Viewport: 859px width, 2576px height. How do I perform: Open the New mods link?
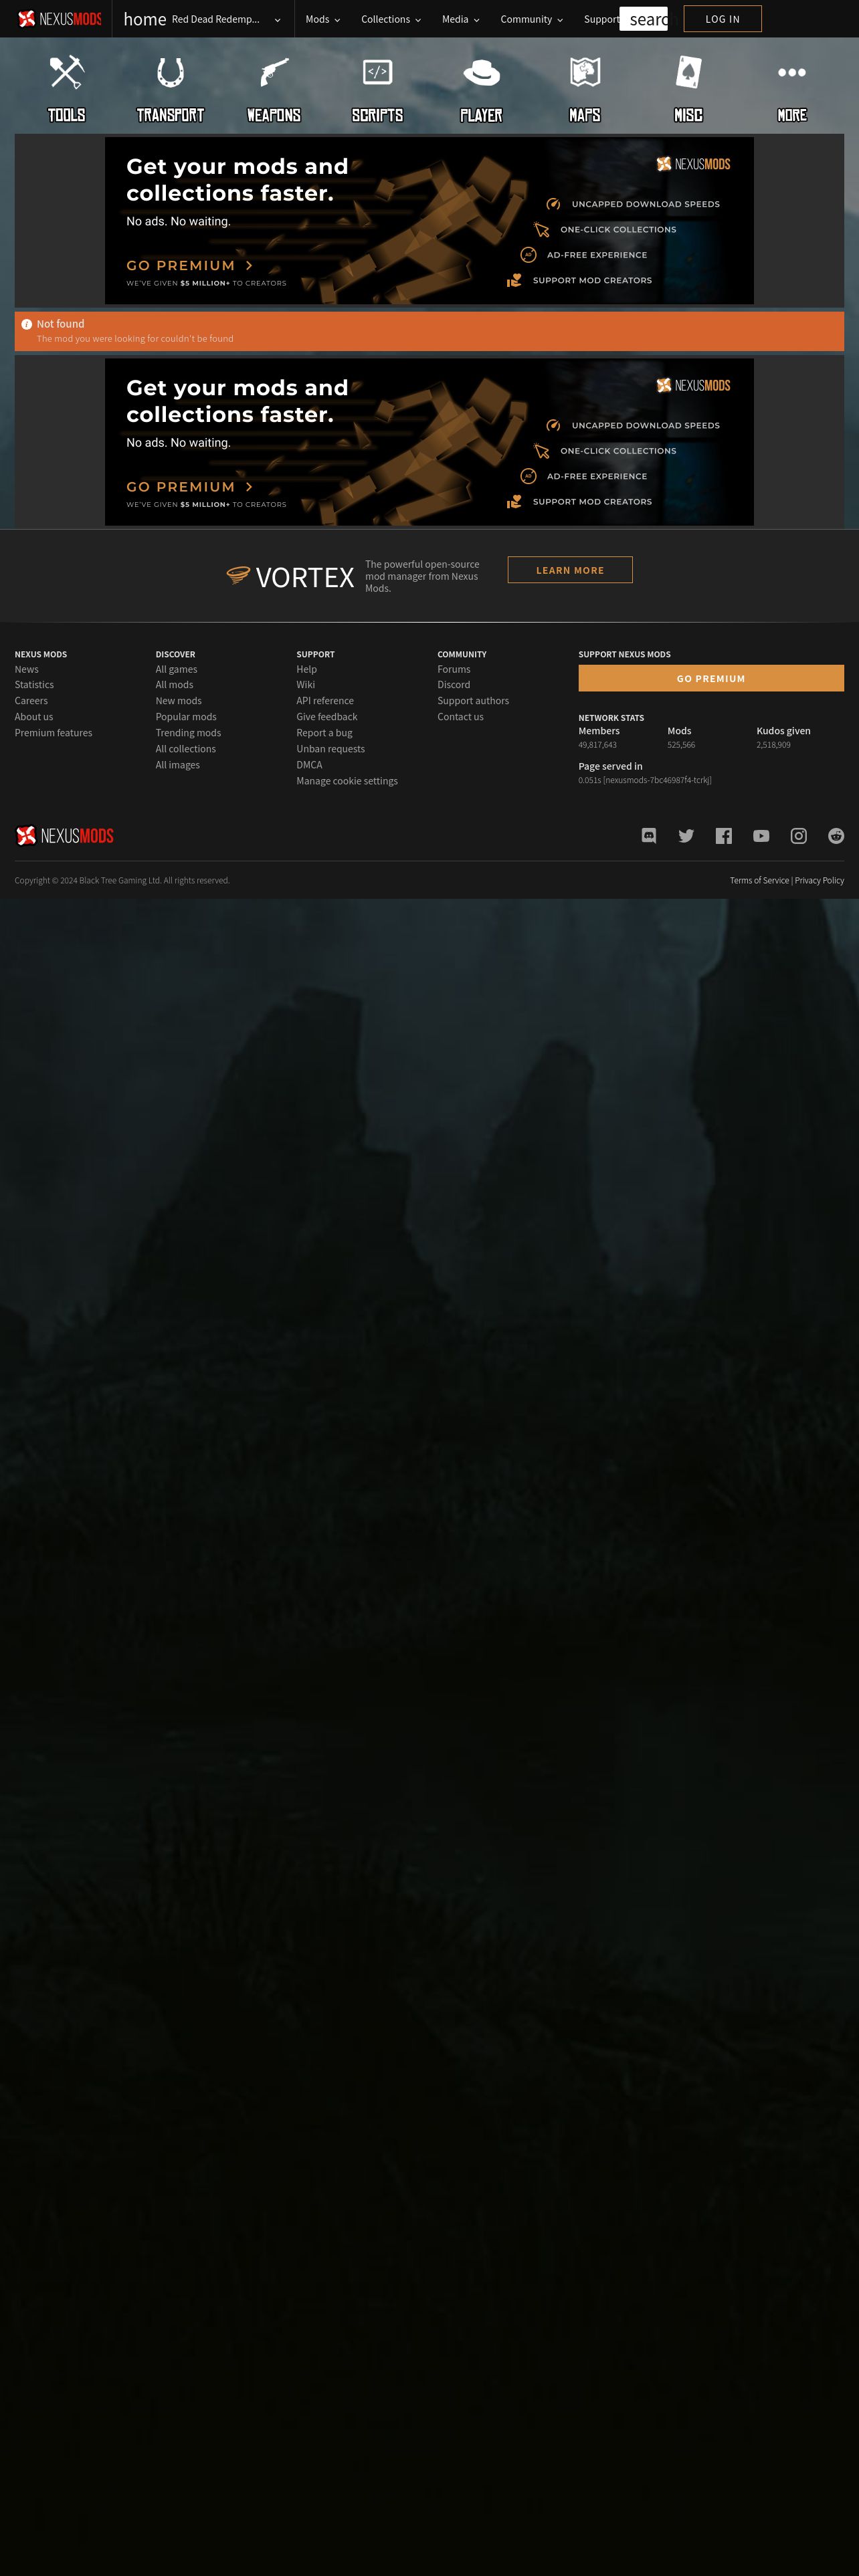click(x=178, y=701)
